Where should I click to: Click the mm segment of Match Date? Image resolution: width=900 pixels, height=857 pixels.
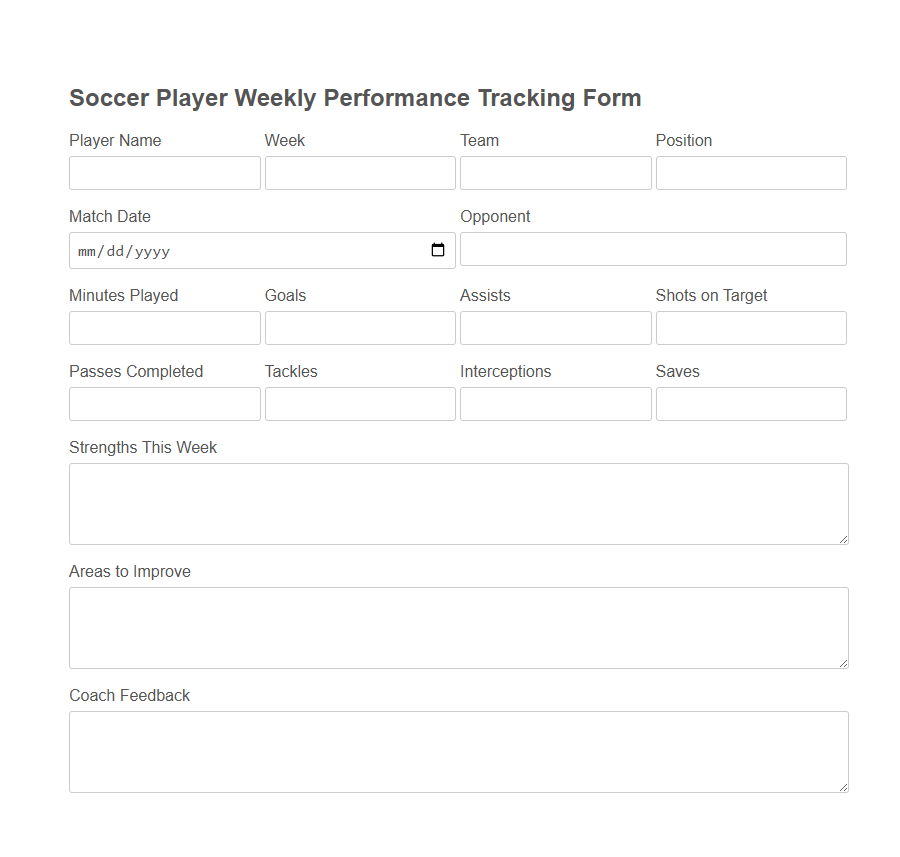88,251
